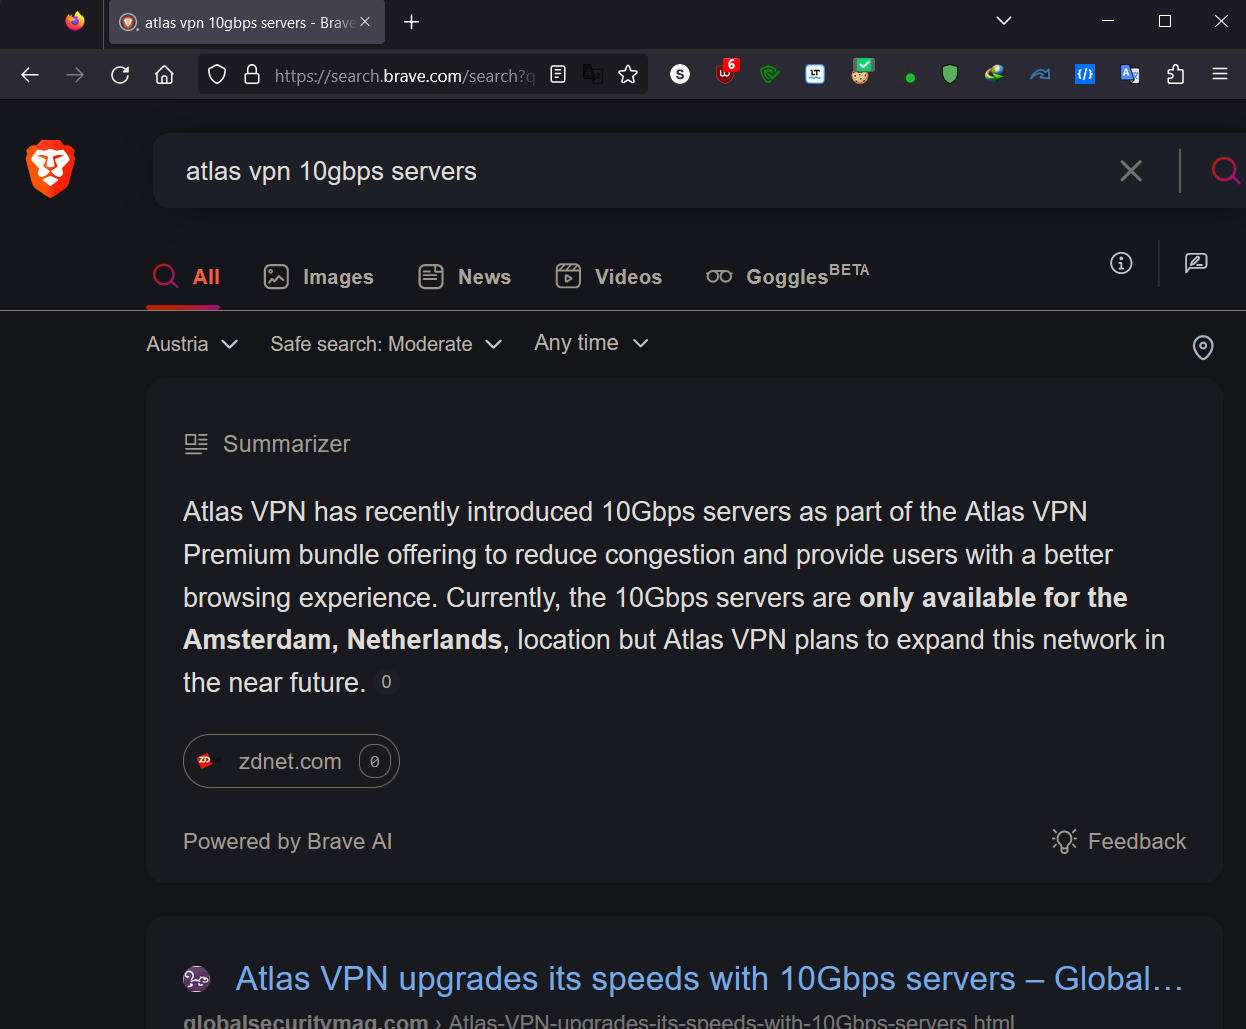Open the green shield extension

click(950, 74)
